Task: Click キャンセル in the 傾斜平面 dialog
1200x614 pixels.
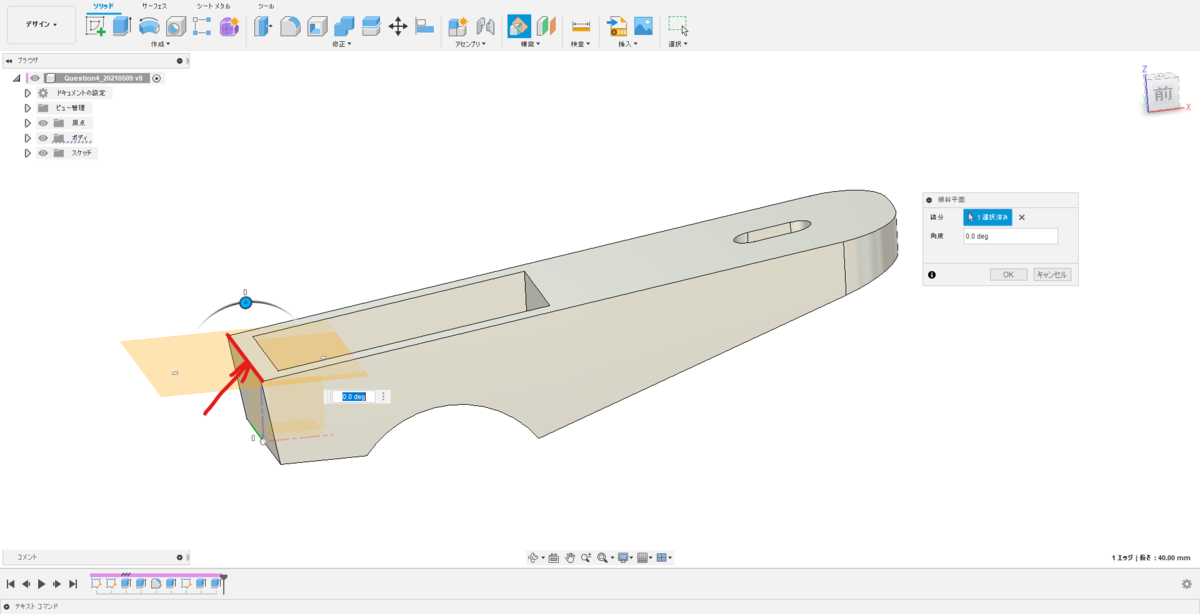Action: tap(1052, 274)
